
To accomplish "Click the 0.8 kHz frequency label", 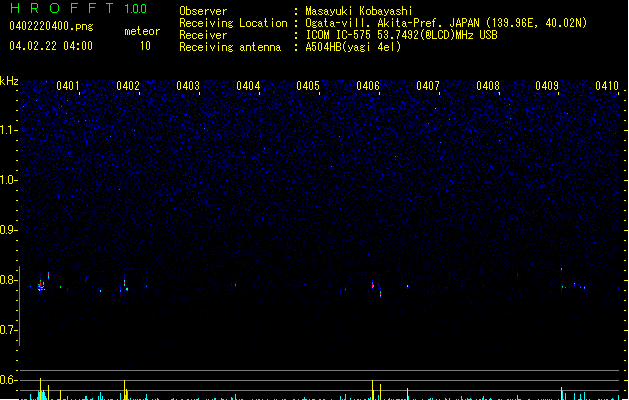I will (x=9, y=280).
